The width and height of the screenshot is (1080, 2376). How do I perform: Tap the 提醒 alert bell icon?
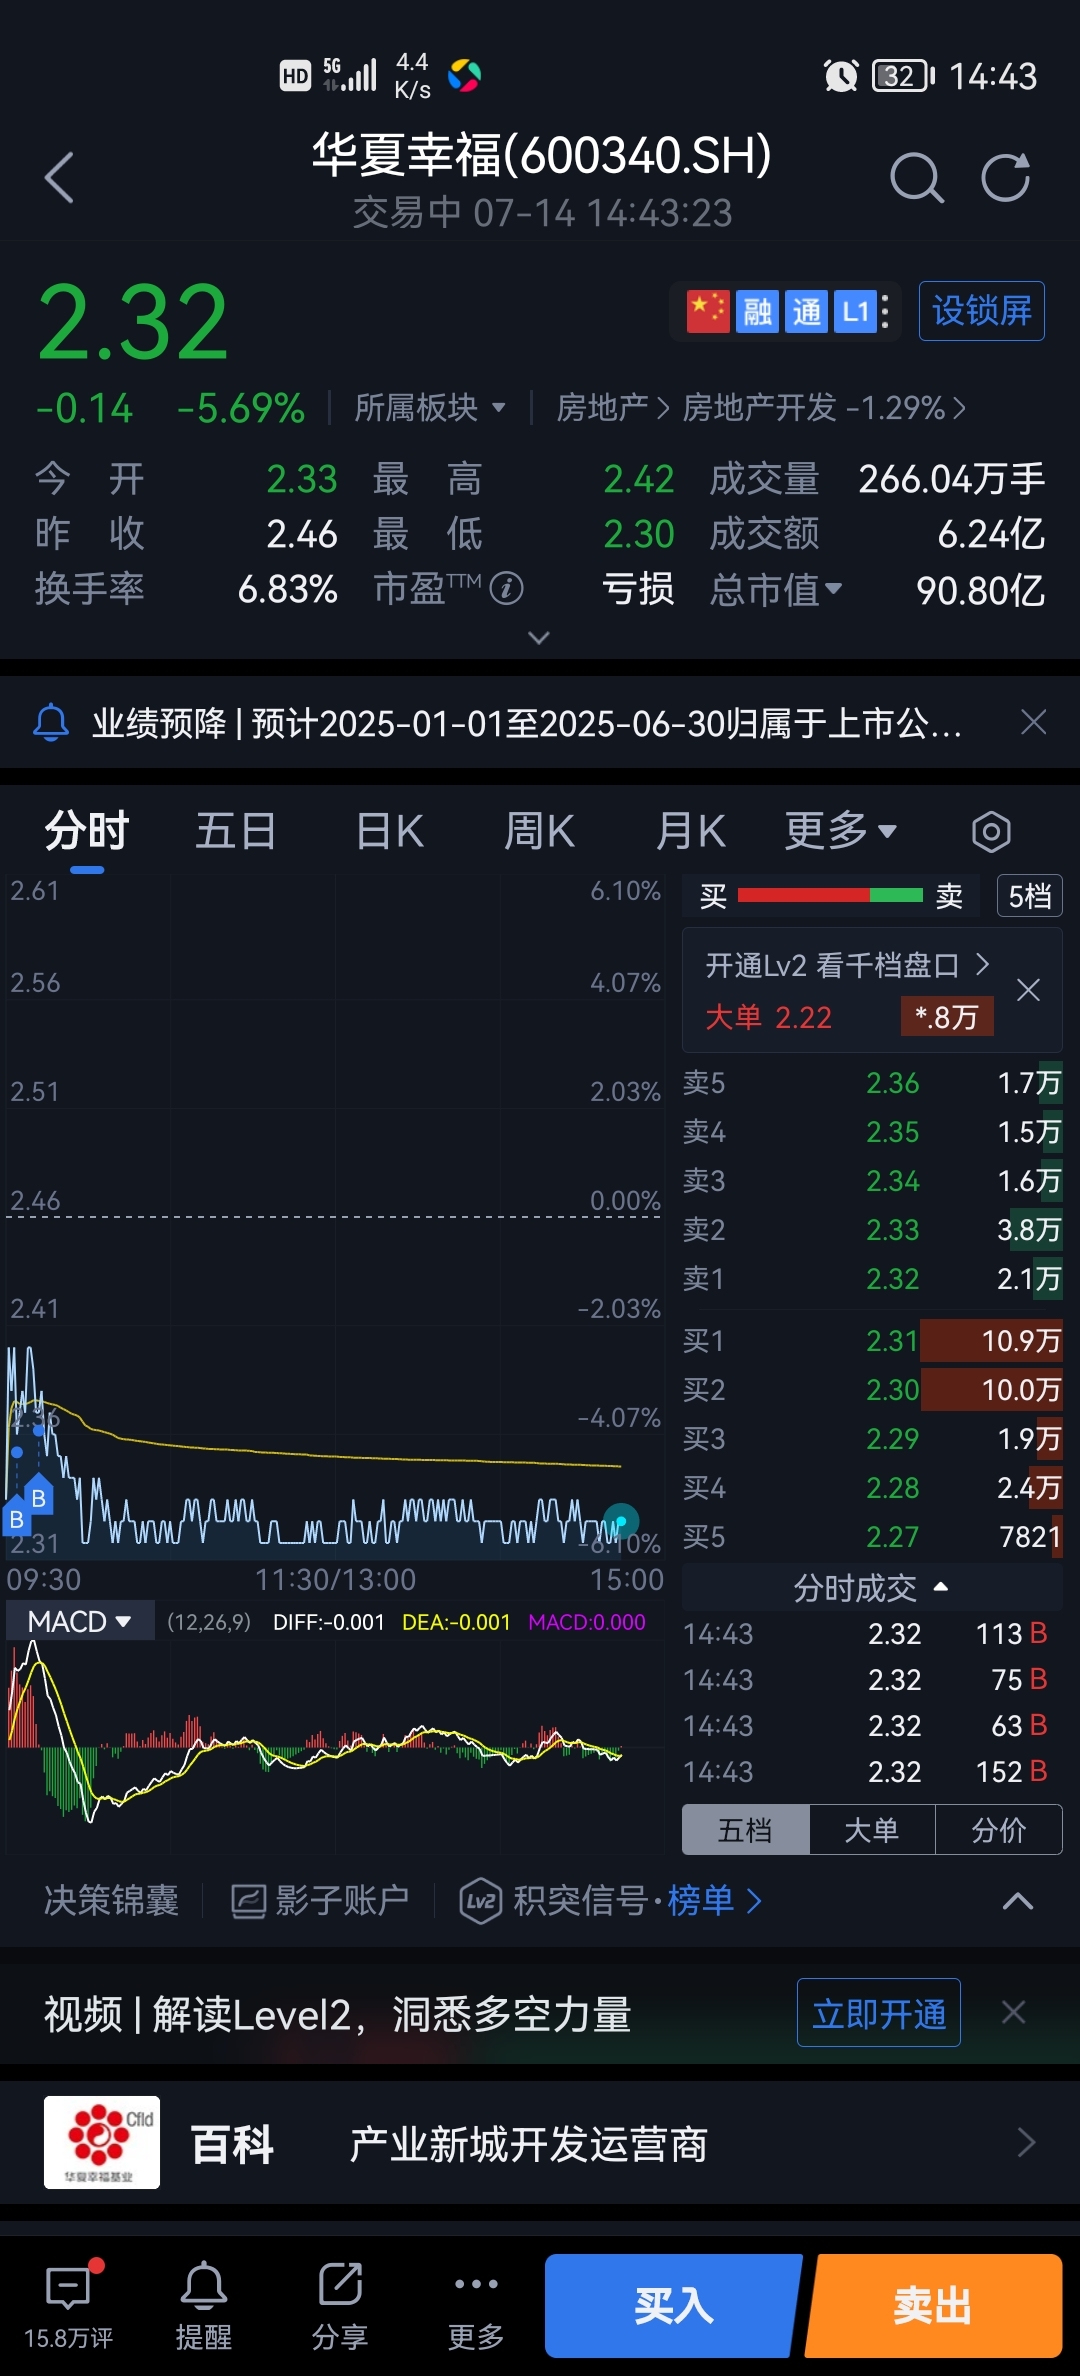point(203,2286)
